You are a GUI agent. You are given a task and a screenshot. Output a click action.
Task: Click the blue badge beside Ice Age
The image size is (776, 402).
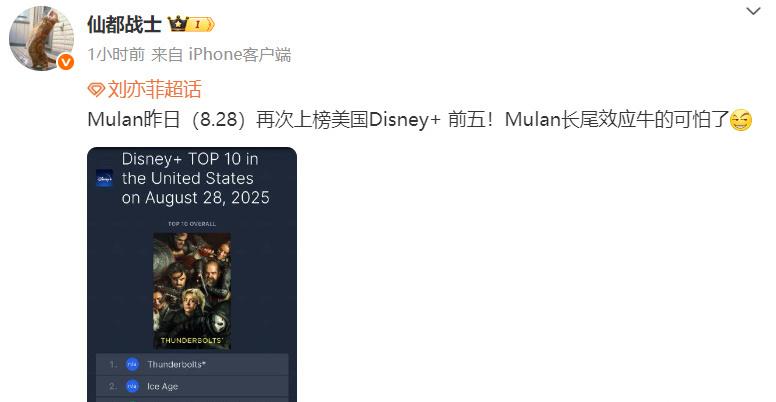coord(132,386)
